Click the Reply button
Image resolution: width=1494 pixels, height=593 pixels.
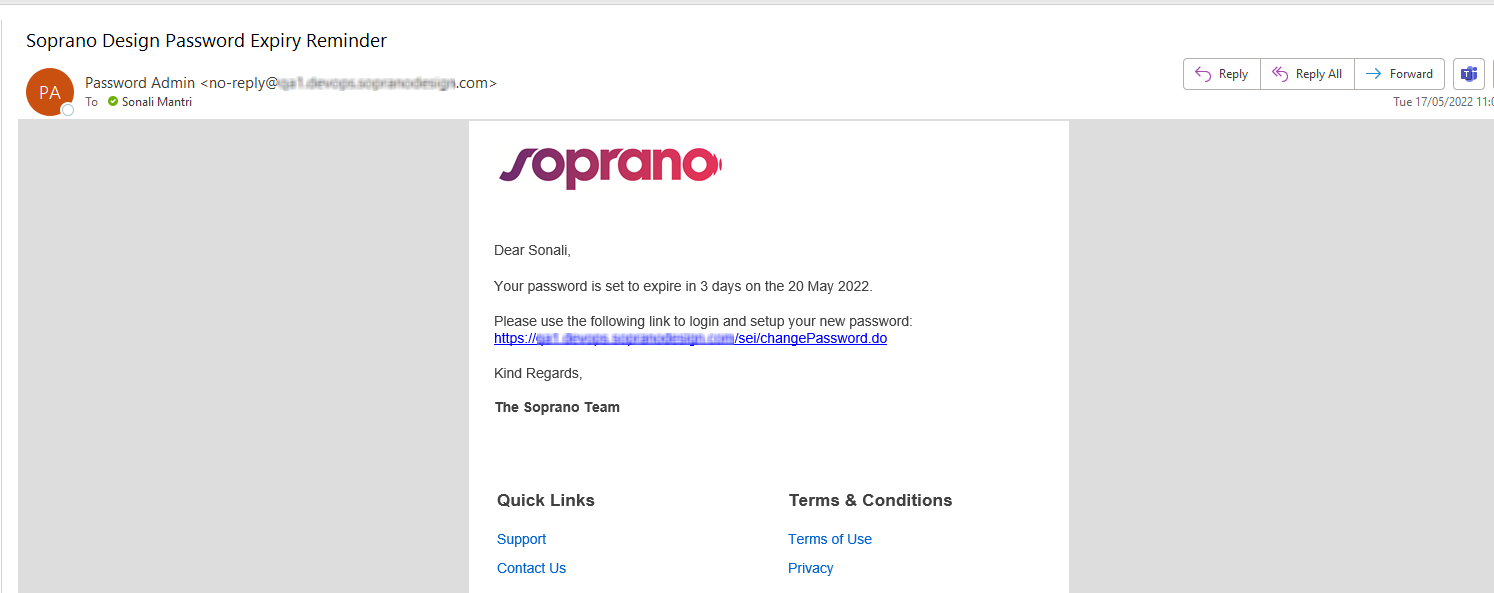click(x=1222, y=74)
